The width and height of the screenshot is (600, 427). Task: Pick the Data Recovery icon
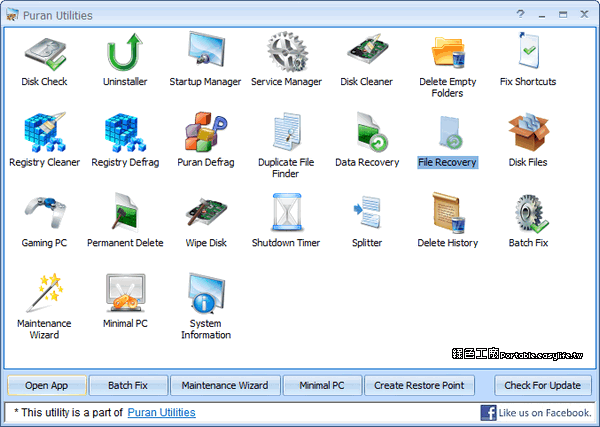367,132
